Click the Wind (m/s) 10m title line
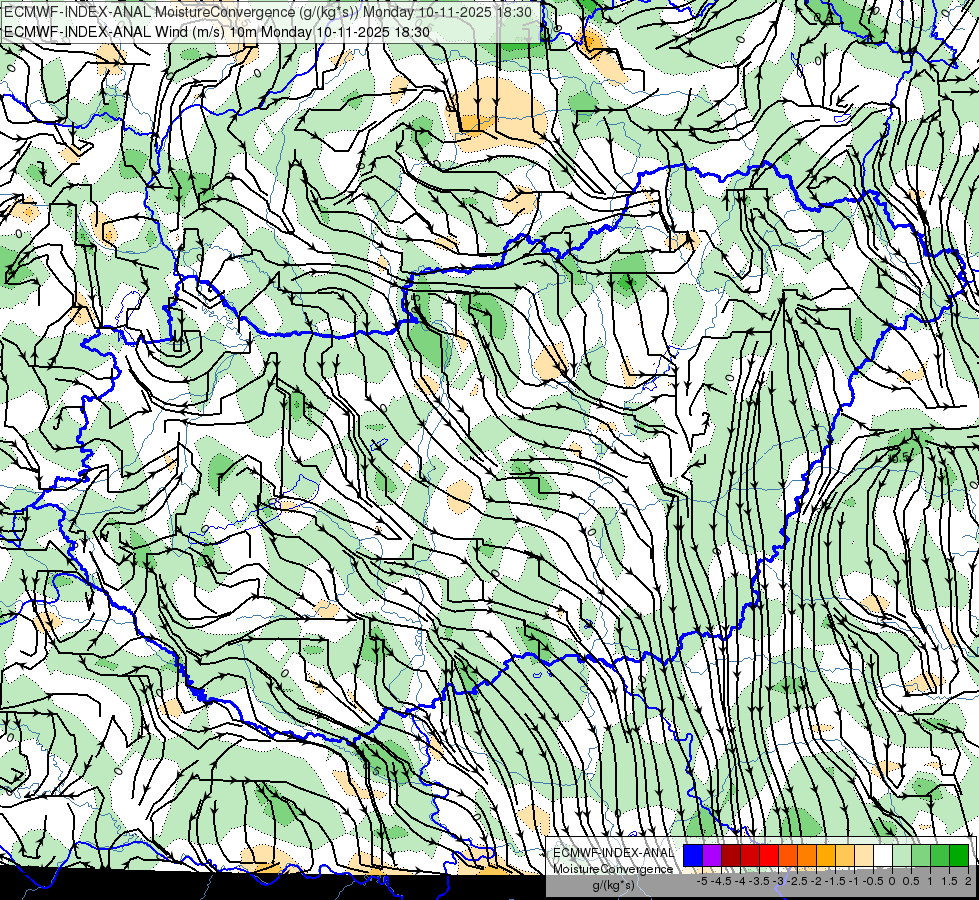 [217, 32]
